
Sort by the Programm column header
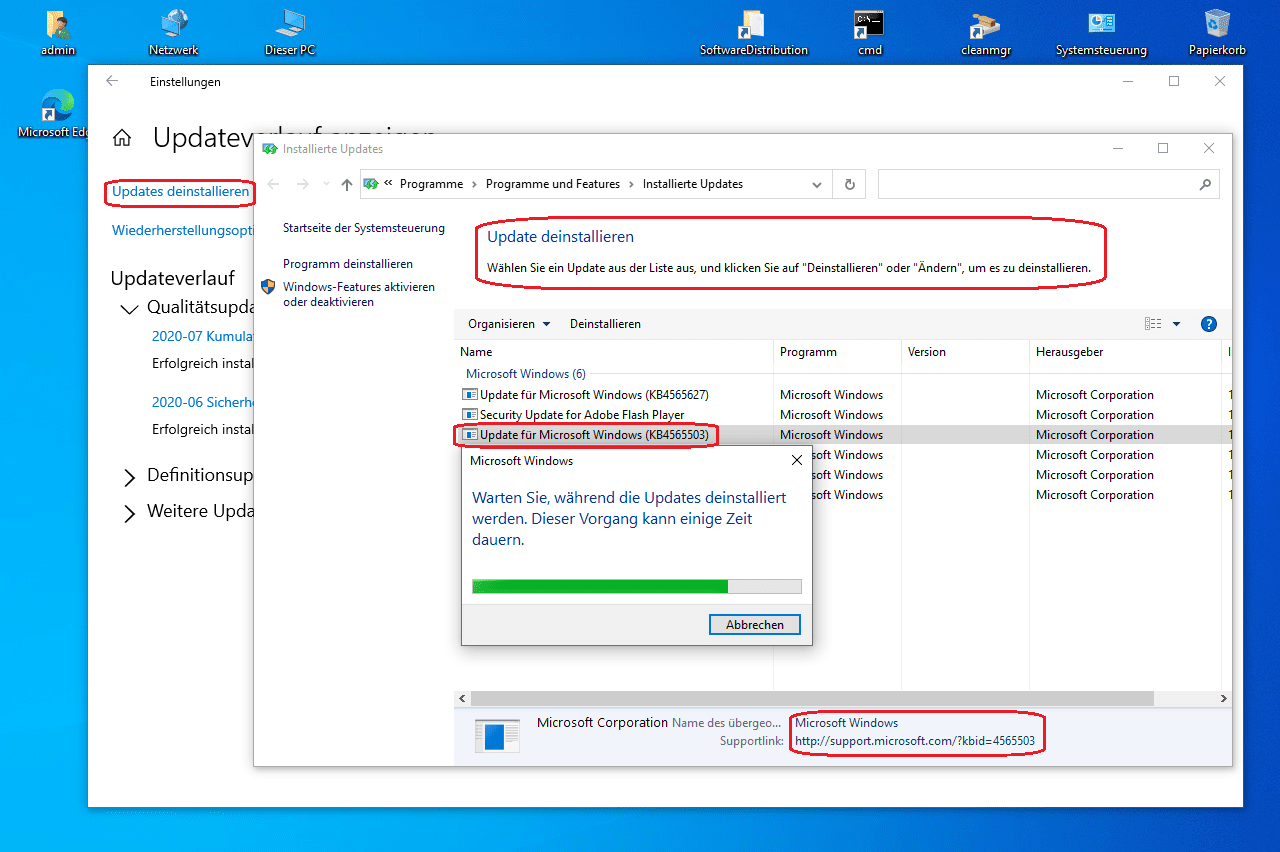tap(837, 352)
